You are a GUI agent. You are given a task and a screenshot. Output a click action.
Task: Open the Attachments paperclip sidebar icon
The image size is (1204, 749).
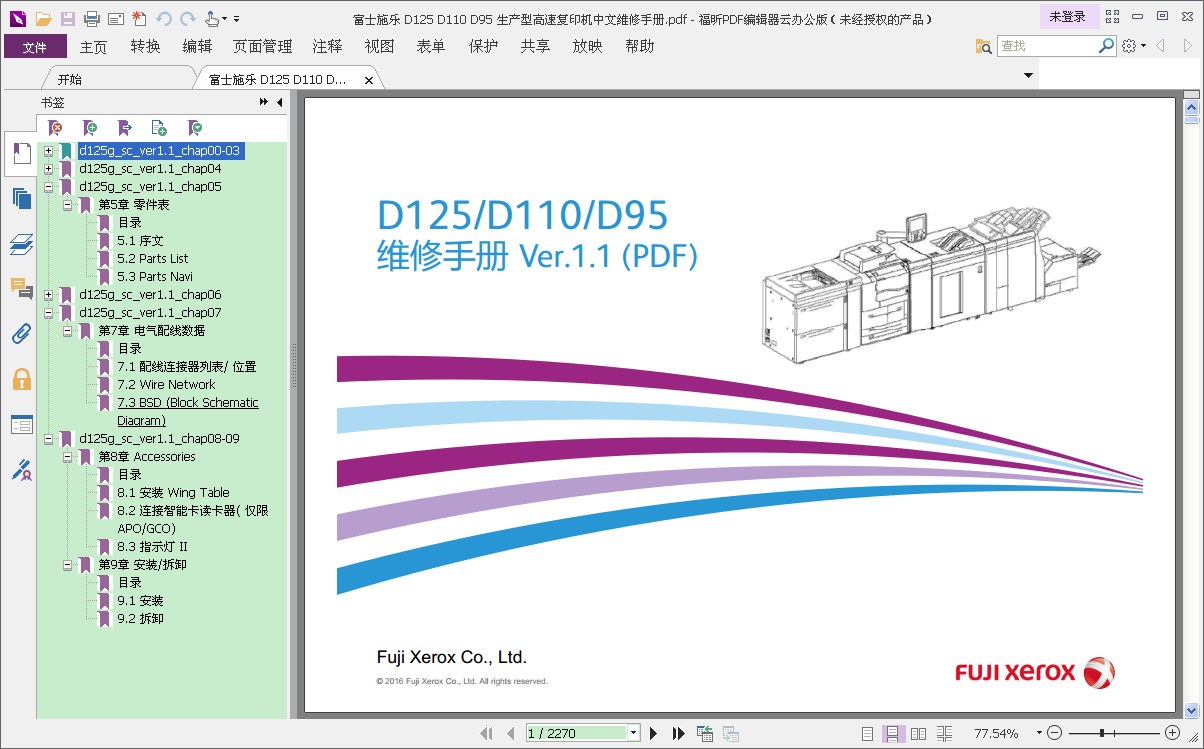(x=22, y=334)
